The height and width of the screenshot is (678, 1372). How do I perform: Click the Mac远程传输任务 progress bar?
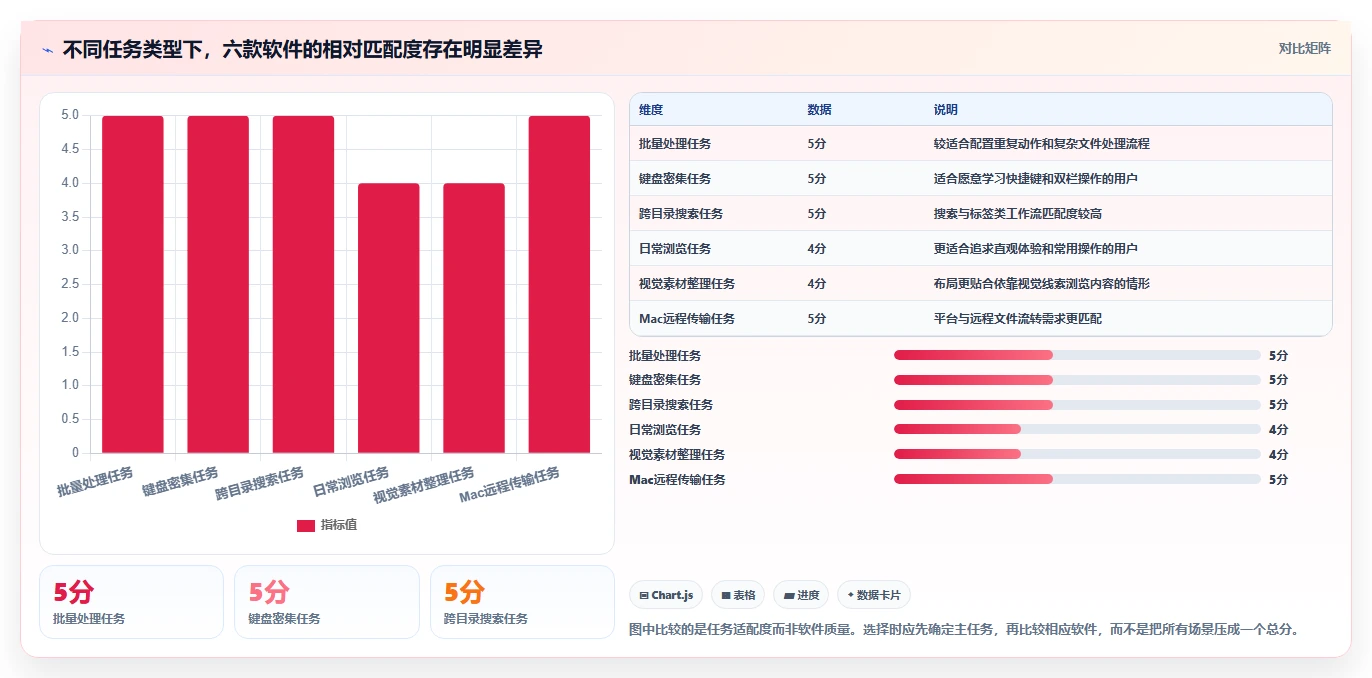click(1077, 479)
